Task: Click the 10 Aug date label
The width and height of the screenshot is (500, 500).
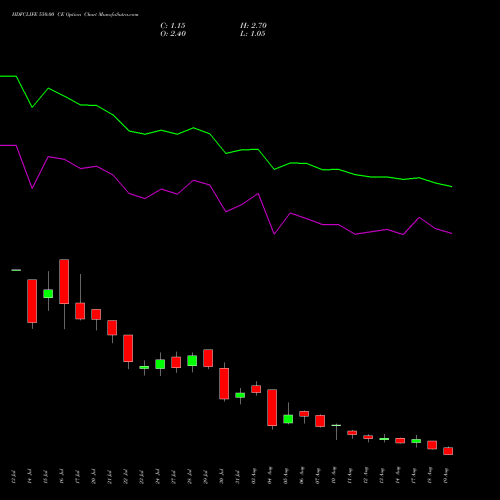Action: (x=334, y=476)
